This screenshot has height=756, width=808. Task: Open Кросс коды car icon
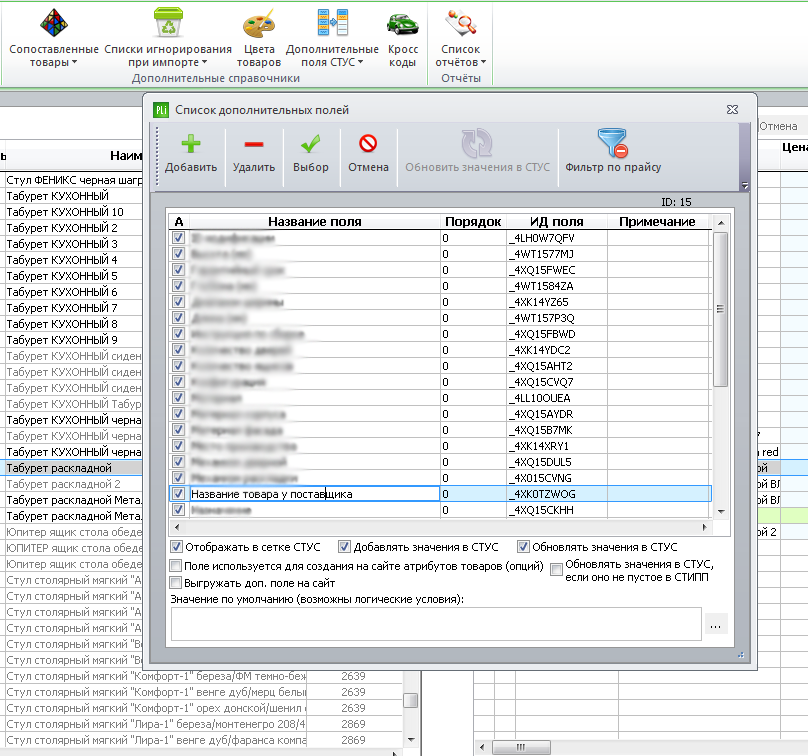(x=402, y=24)
